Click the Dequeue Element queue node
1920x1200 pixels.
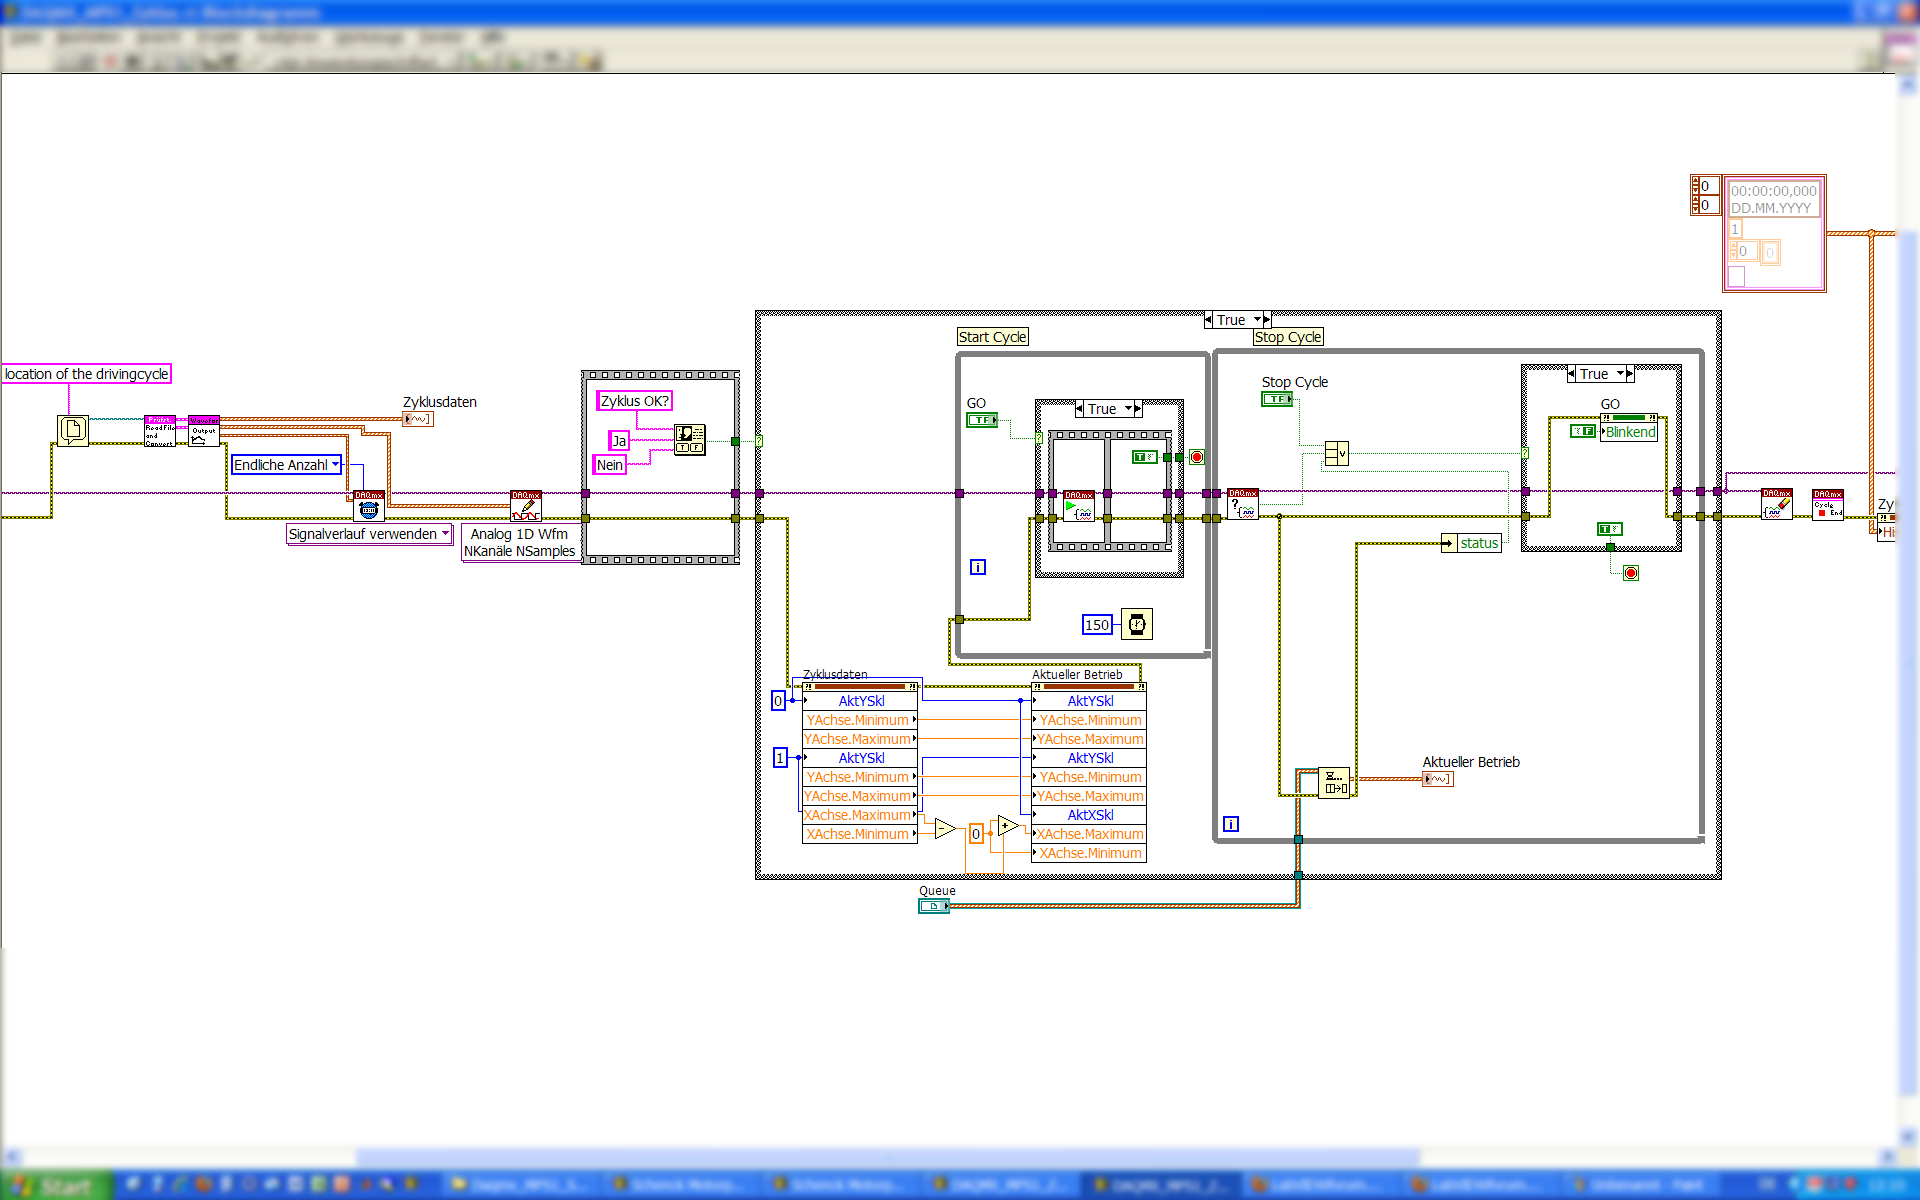[1334, 782]
